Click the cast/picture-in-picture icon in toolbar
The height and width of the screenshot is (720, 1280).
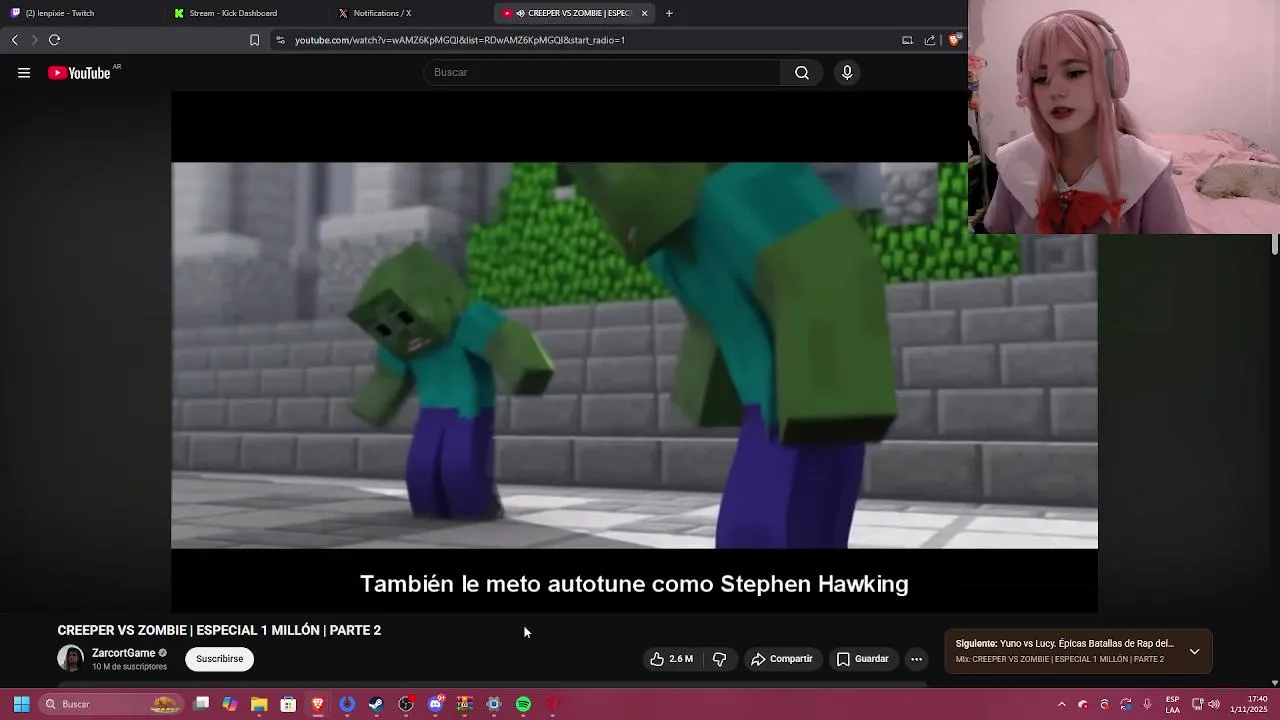coord(907,40)
